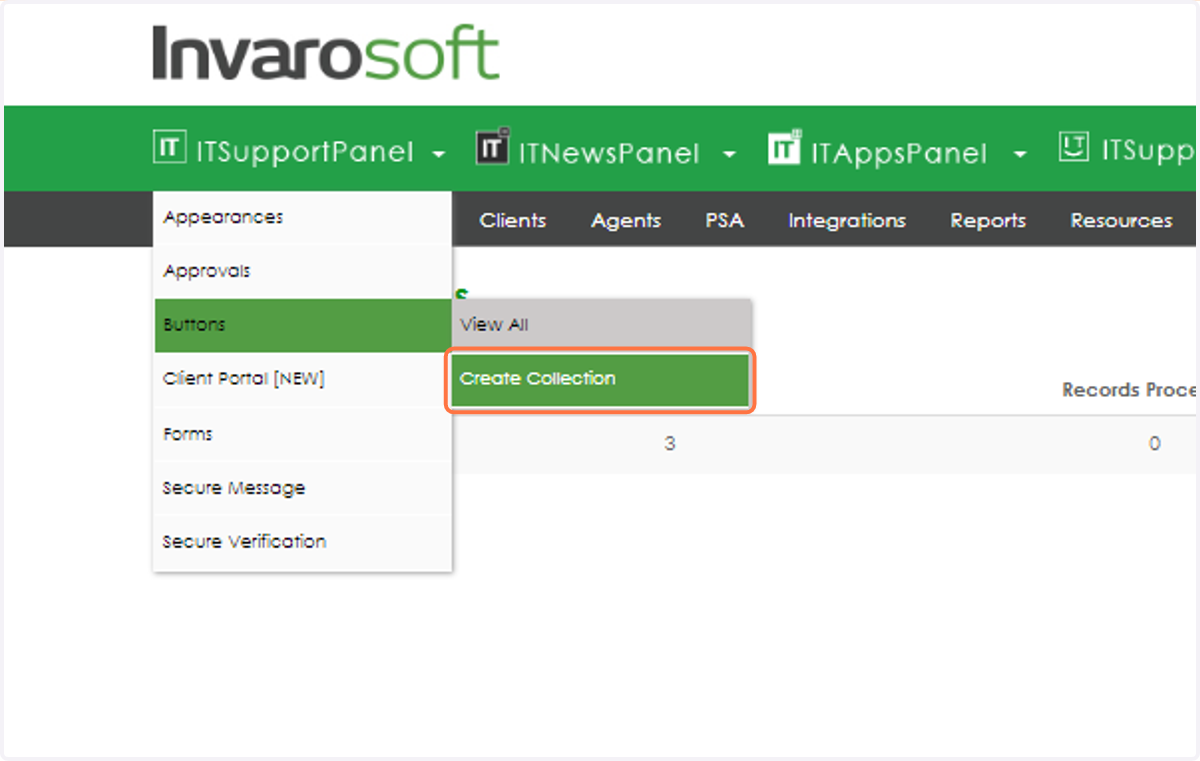Viewport: 1200px width, 761px height.
Task: Open Client Portal [NEW] menu entry
Action: click(x=303, y=379)
